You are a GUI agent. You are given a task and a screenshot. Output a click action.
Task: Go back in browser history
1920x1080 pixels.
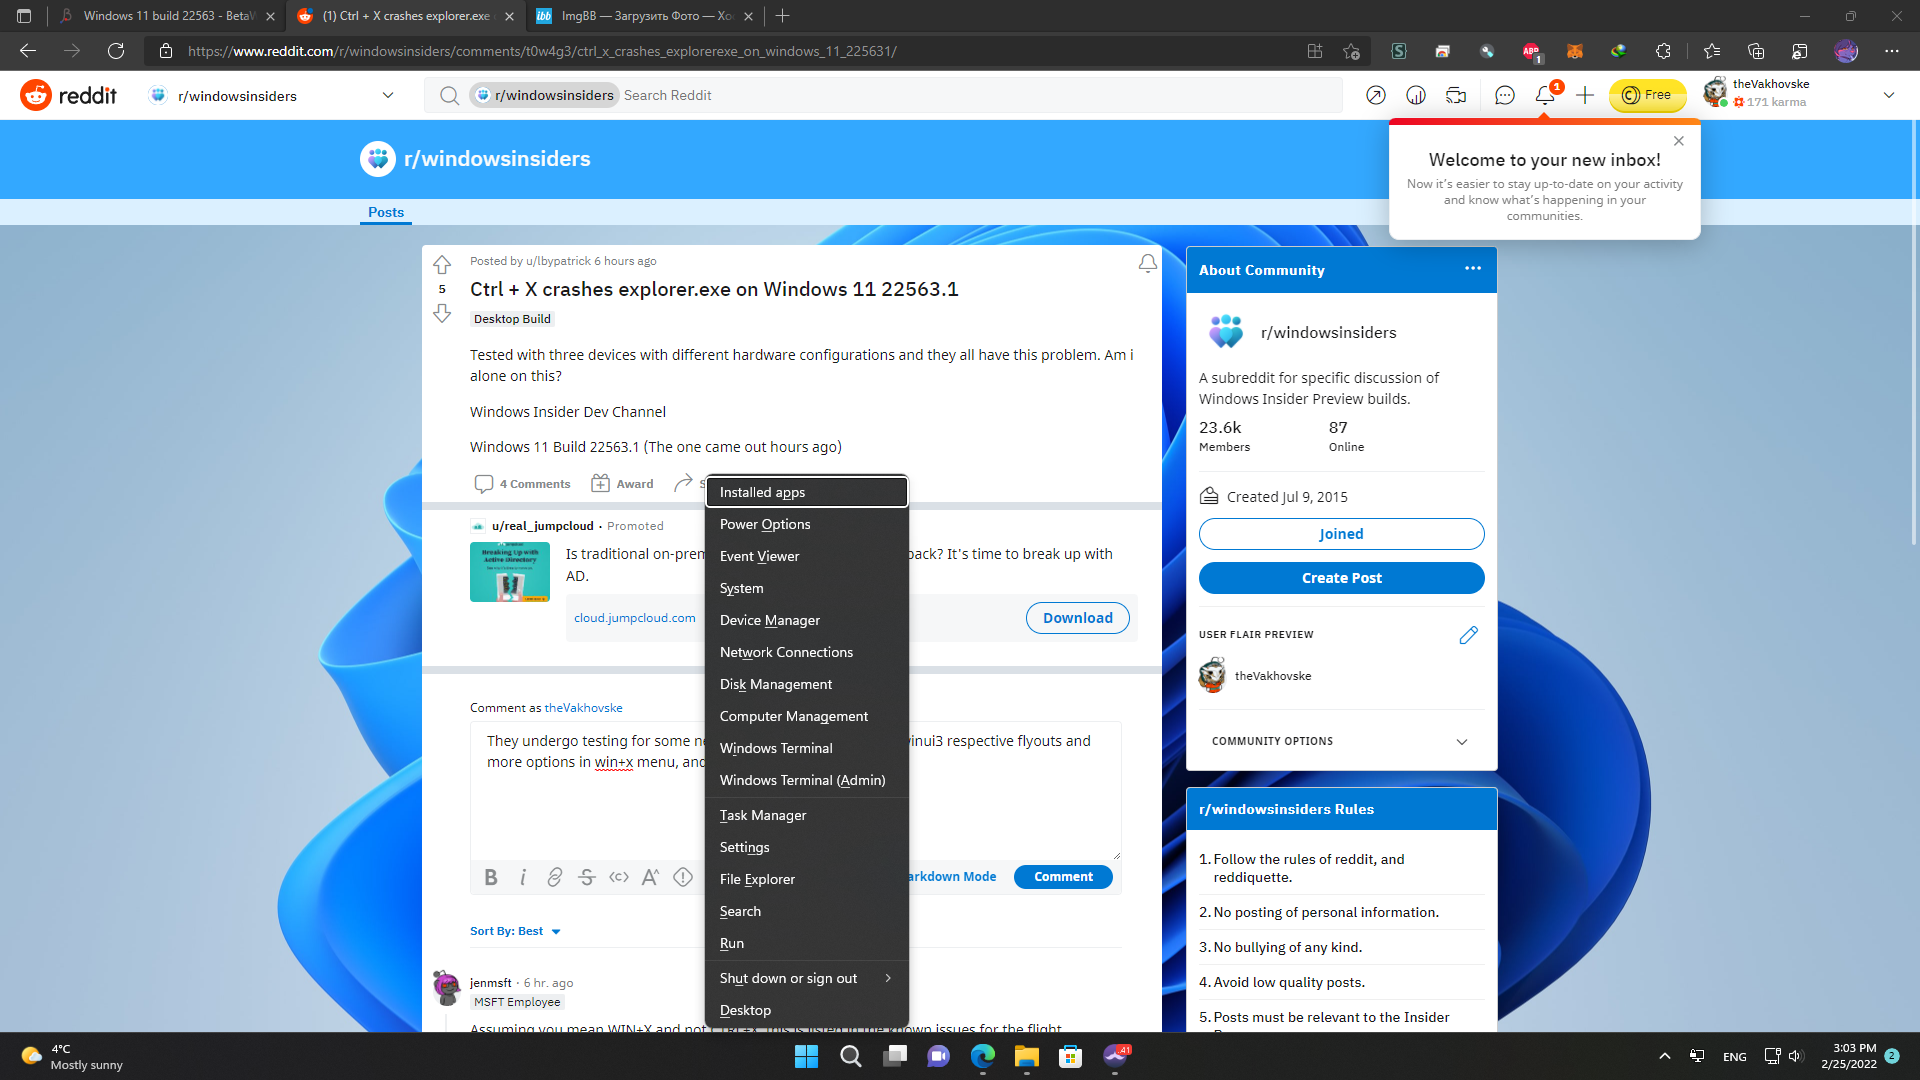(28, 51)
